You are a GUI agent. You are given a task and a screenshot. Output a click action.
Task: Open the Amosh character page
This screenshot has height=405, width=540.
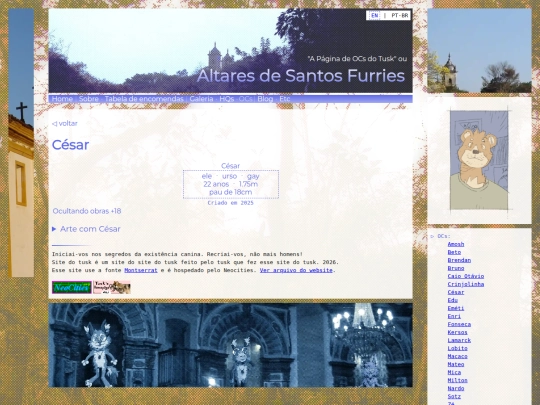456,244
